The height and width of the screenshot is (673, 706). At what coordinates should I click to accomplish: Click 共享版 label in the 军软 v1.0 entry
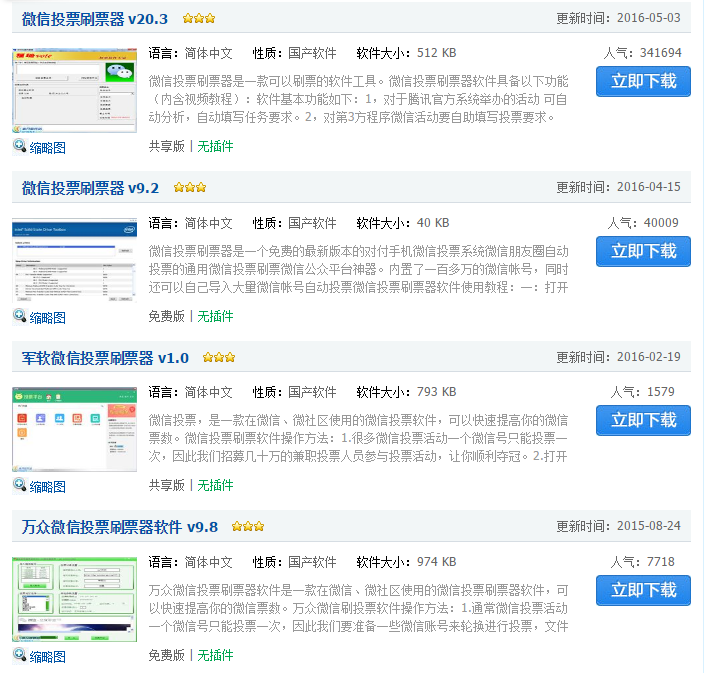point(167,485)
